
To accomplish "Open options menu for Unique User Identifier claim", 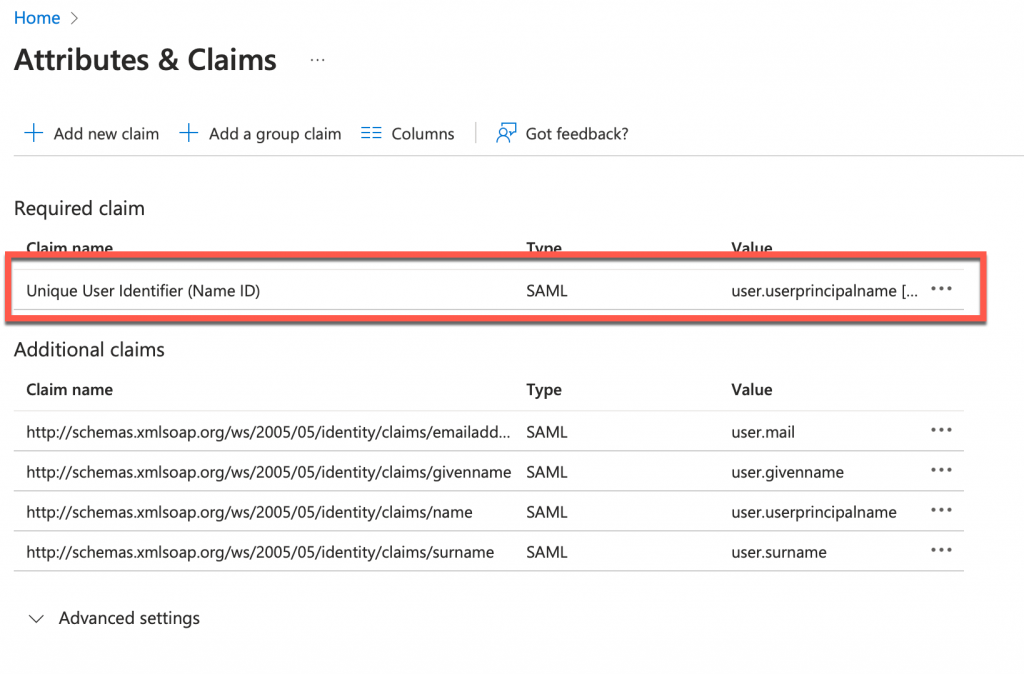I will (x=941, y=289).
